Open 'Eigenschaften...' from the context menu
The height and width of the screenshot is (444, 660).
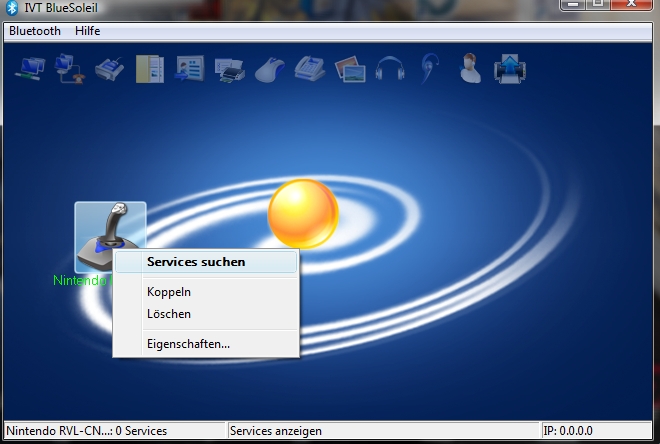[188, 344]
